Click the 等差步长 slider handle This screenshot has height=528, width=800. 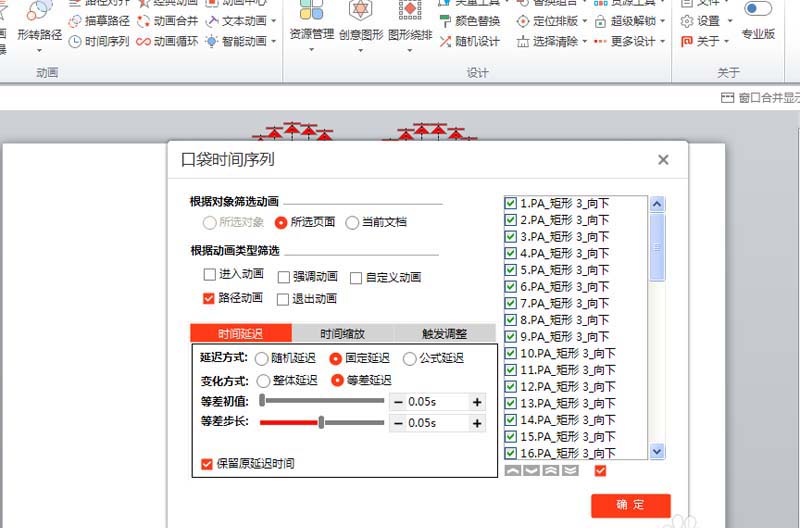[321, 422]
